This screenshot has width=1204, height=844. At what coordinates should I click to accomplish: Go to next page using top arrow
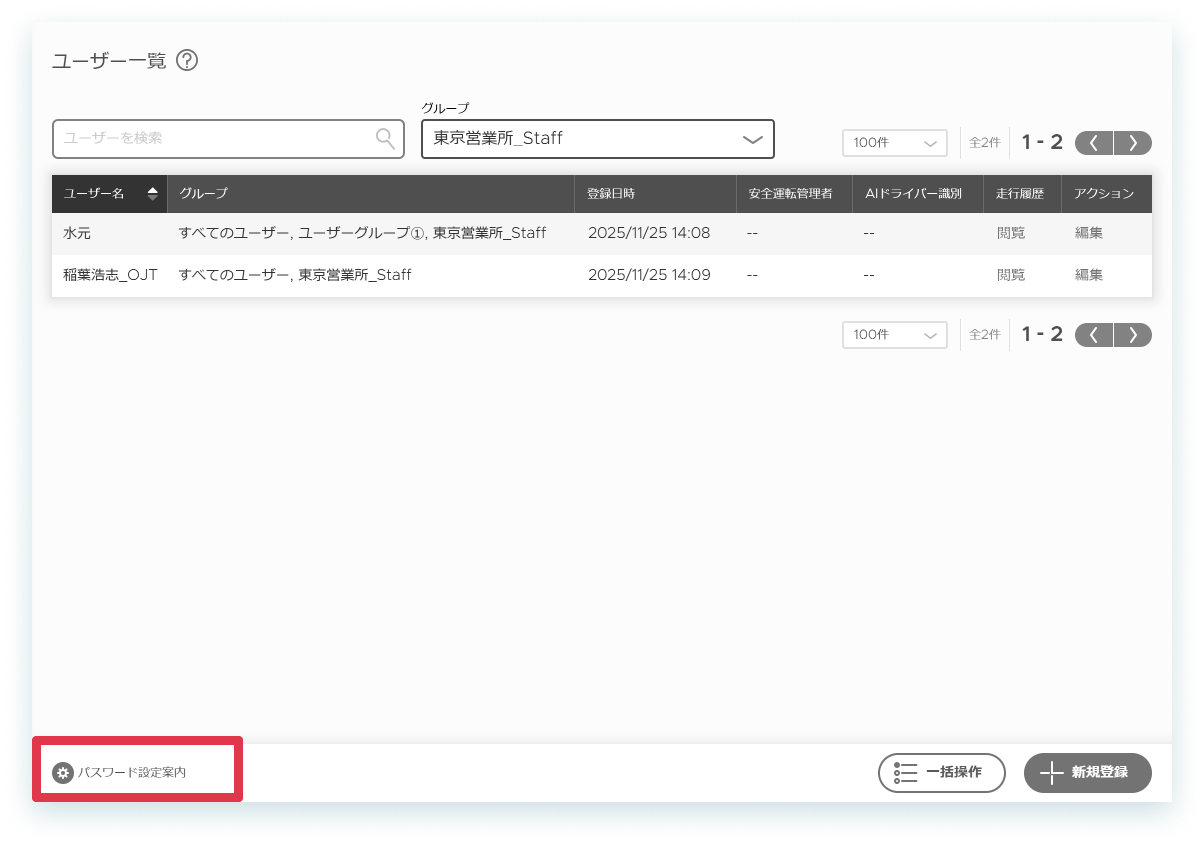pyautogui.click(x=1133, y=143)
